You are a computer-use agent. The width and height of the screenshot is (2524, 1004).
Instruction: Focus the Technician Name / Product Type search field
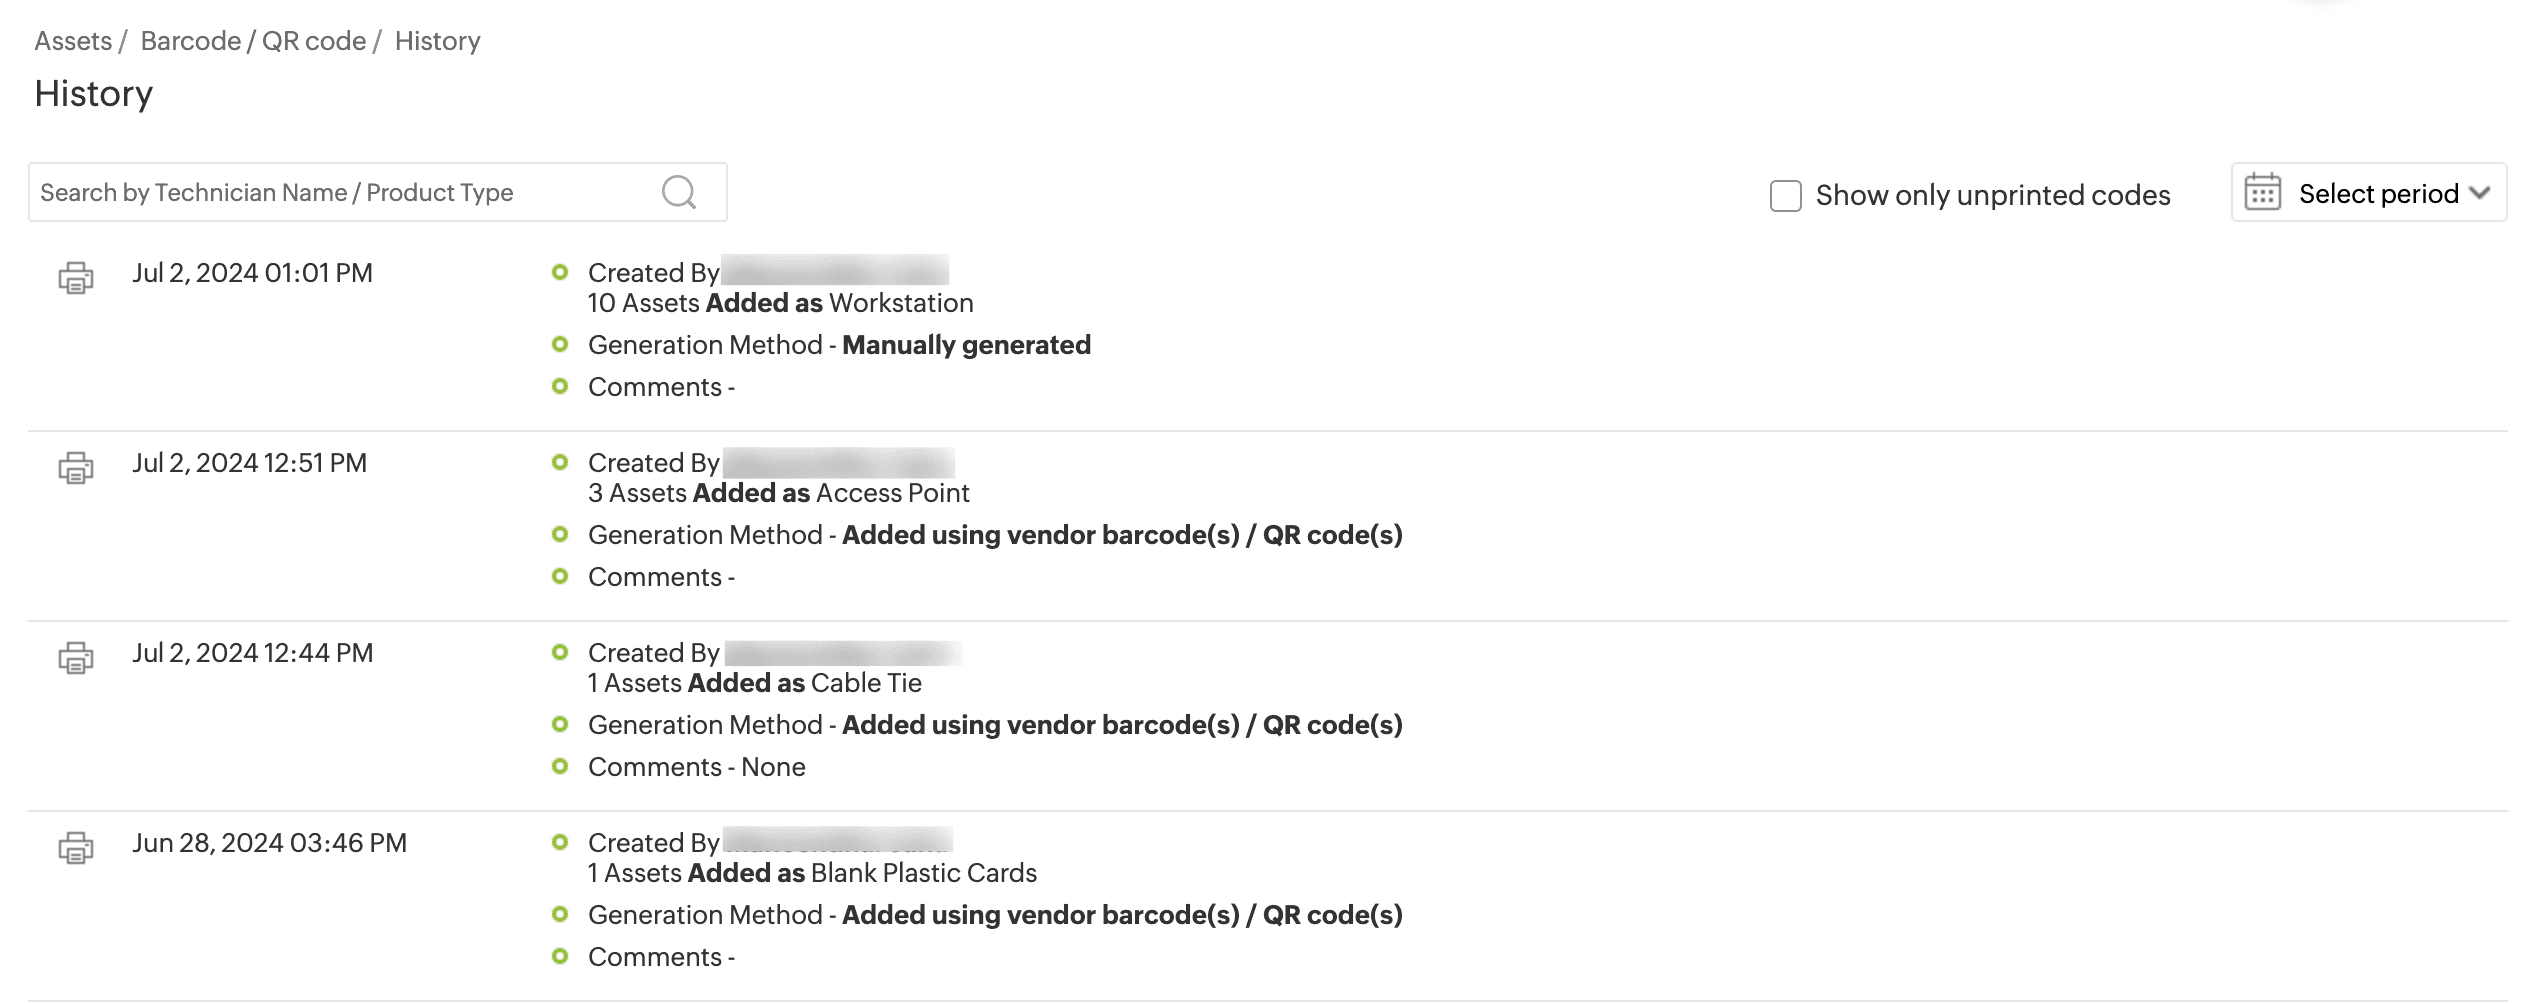click(x=340, y=192)
